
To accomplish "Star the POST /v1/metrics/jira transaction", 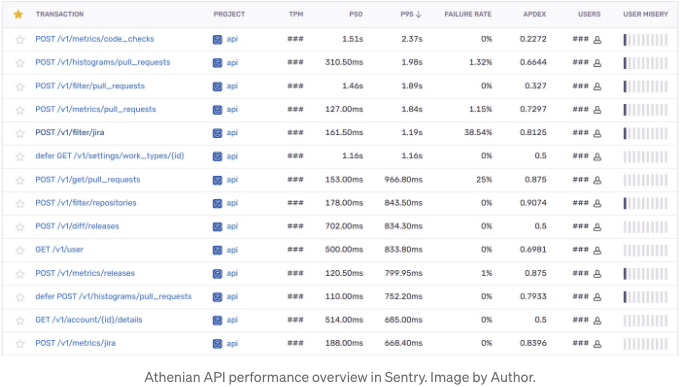I will pyautogui.click(x=20, y=344).
